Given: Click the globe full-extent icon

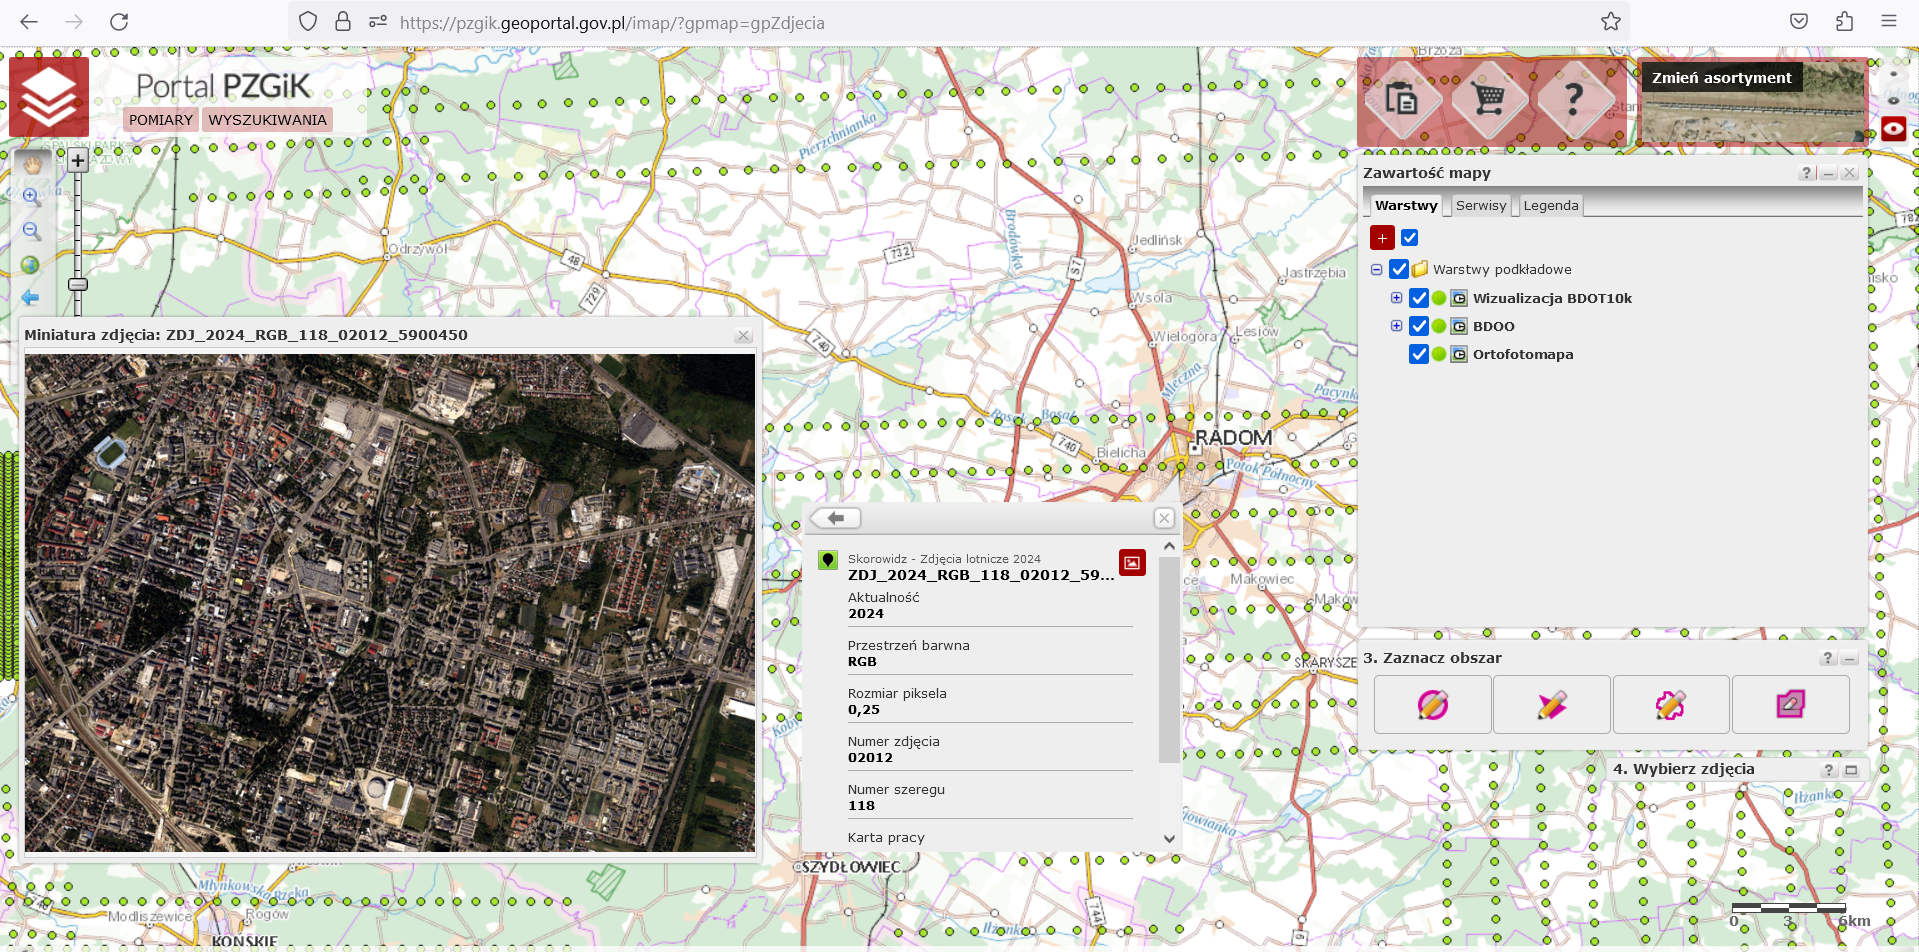Looking at the screenshot, I should 30,265.
